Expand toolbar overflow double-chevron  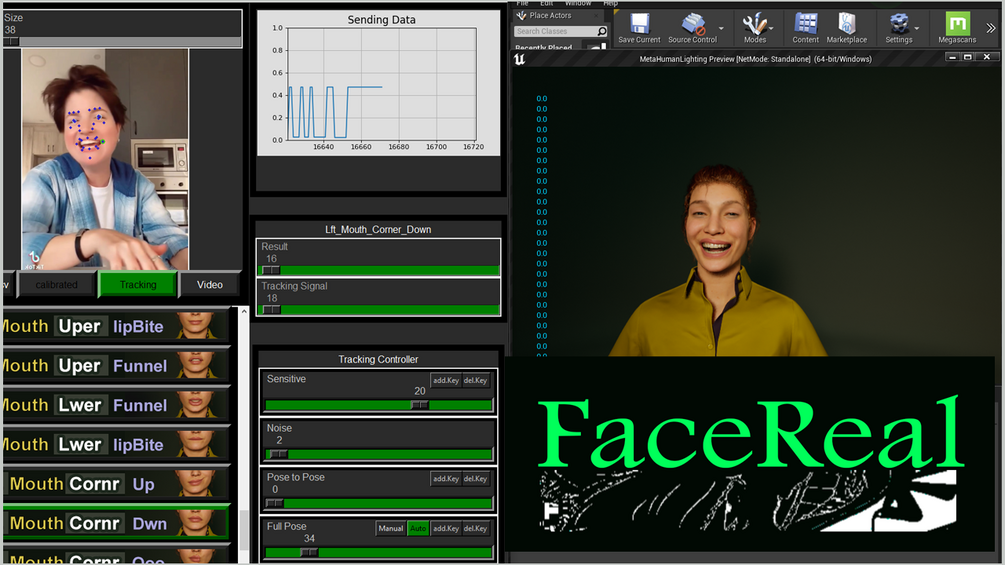[991, 28]
